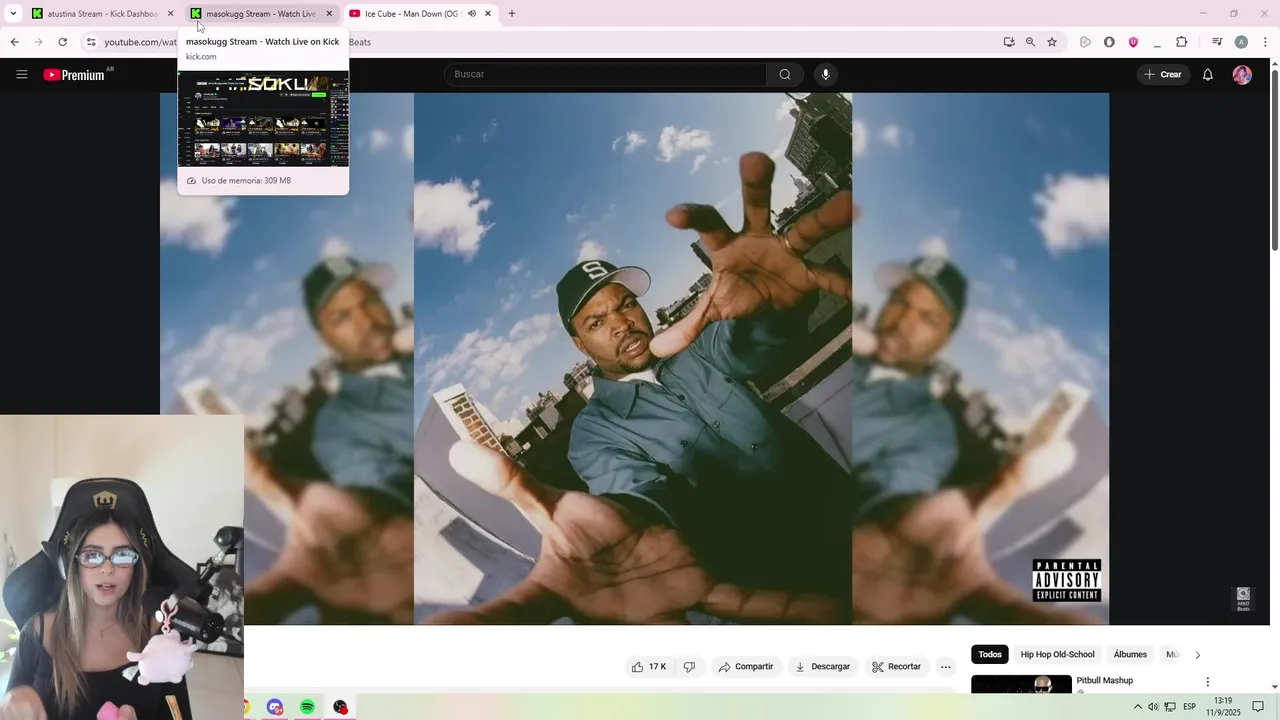Dislike the Ice Cube video
The height and width of the screenshot is (720, 1280).
tap(689, 667)
